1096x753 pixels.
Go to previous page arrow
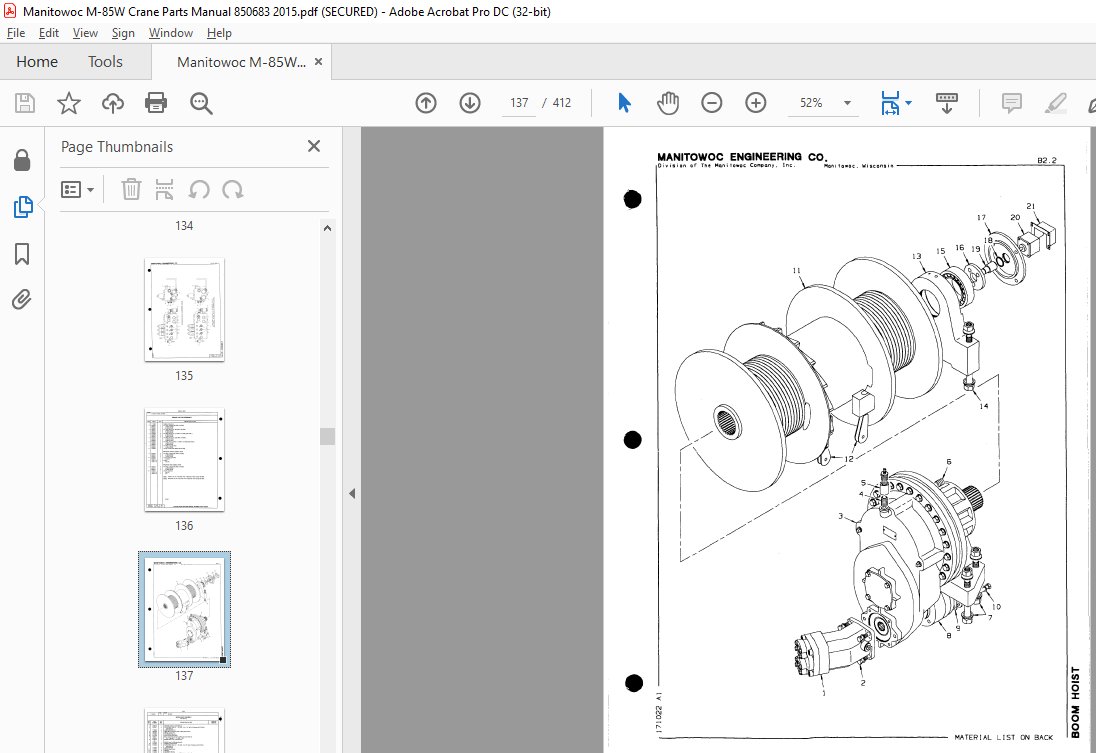point(426,103)
